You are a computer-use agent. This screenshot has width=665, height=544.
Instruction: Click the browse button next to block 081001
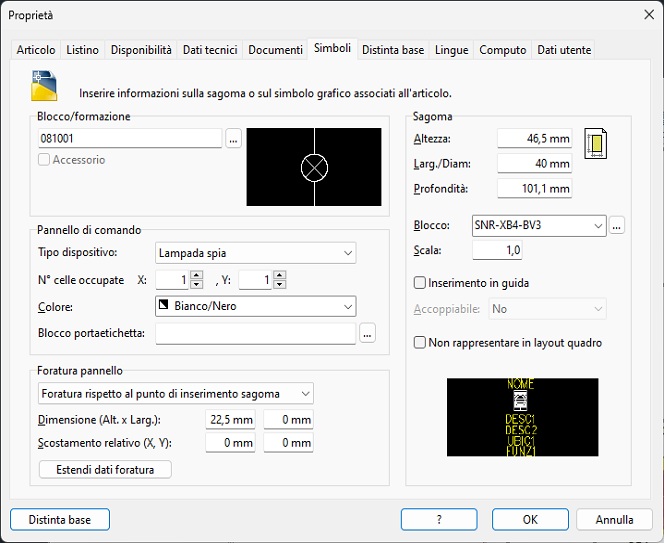234,139
